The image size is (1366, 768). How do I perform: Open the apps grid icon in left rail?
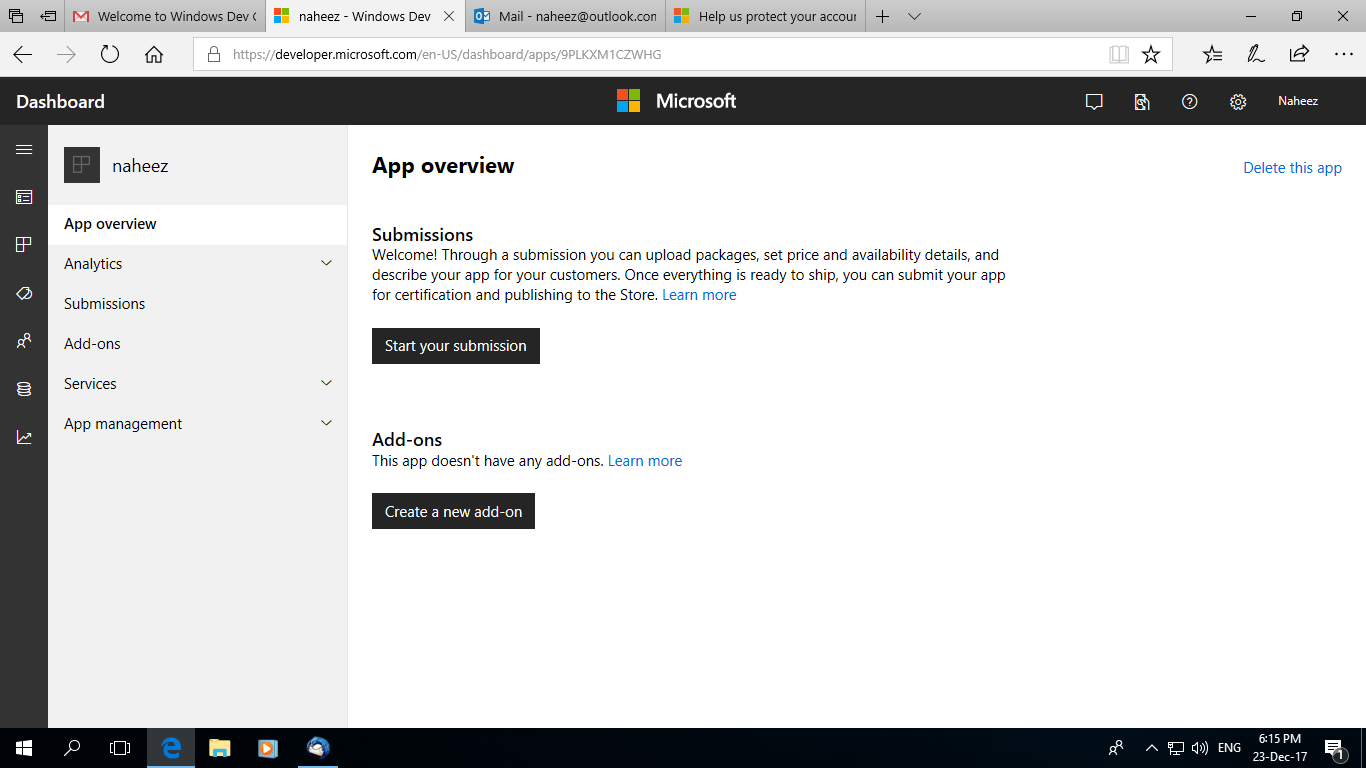[x=24, y=245]
